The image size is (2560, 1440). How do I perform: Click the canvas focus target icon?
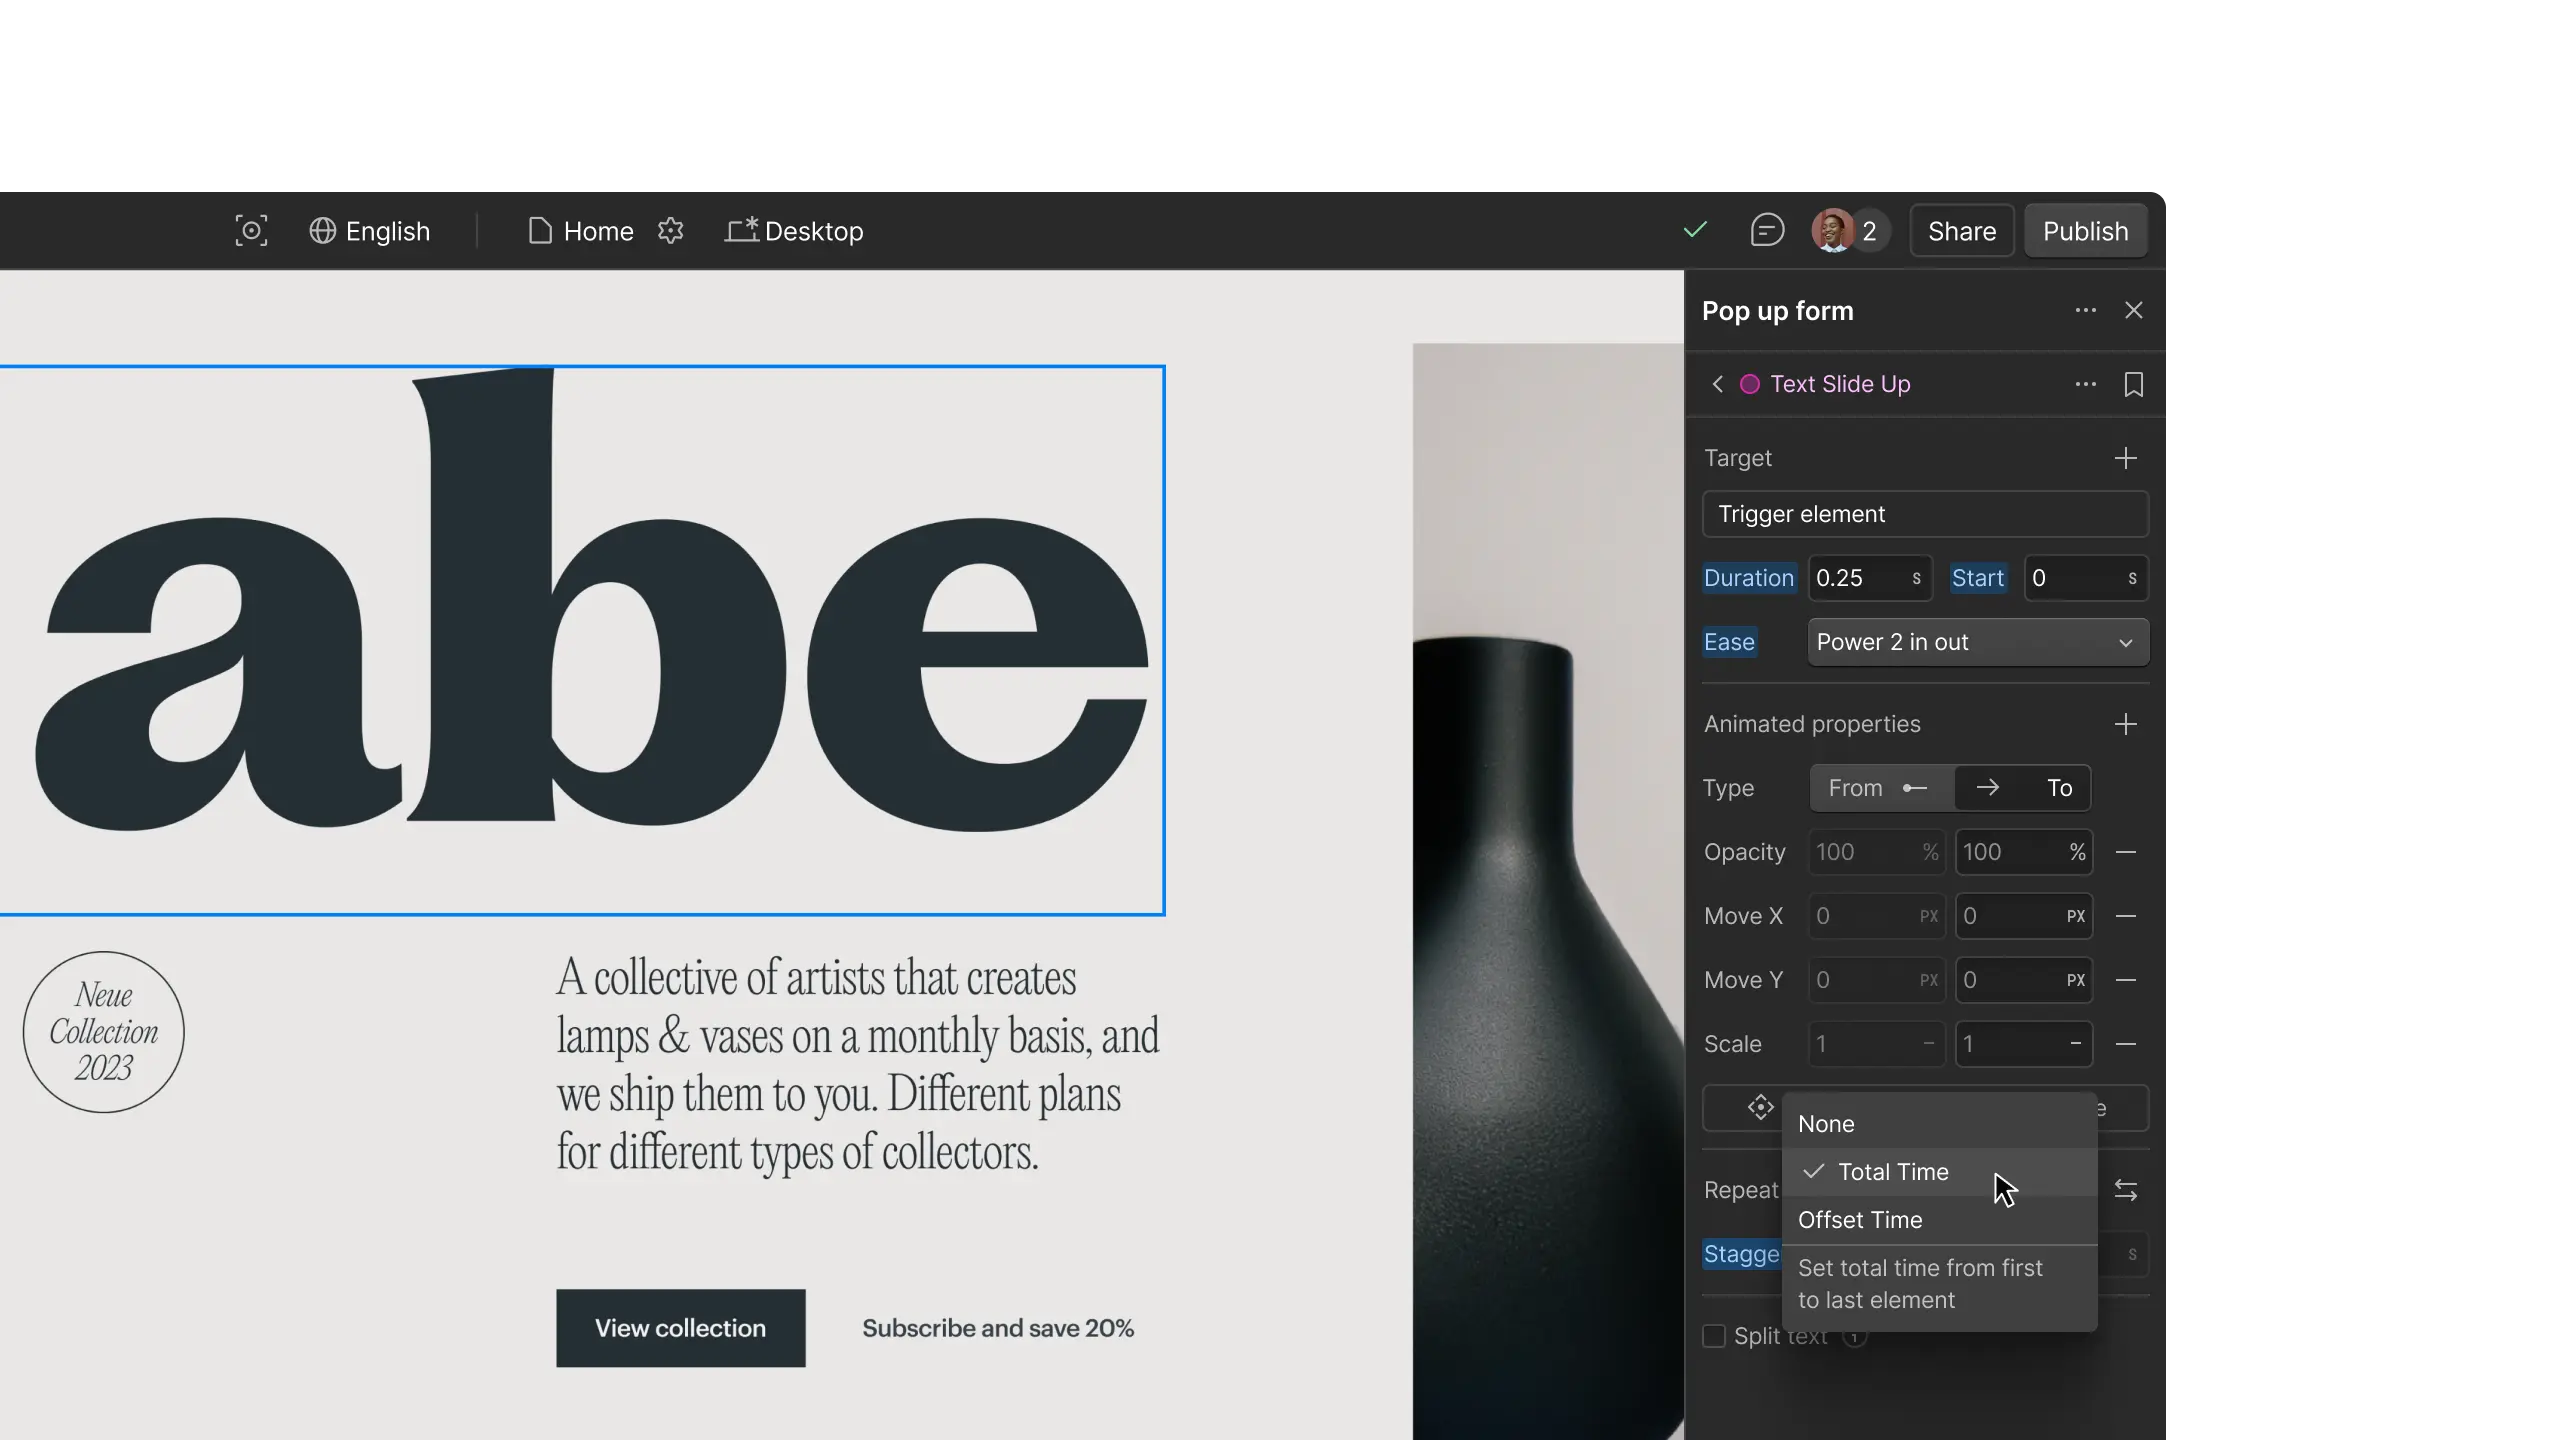[251, 231]
